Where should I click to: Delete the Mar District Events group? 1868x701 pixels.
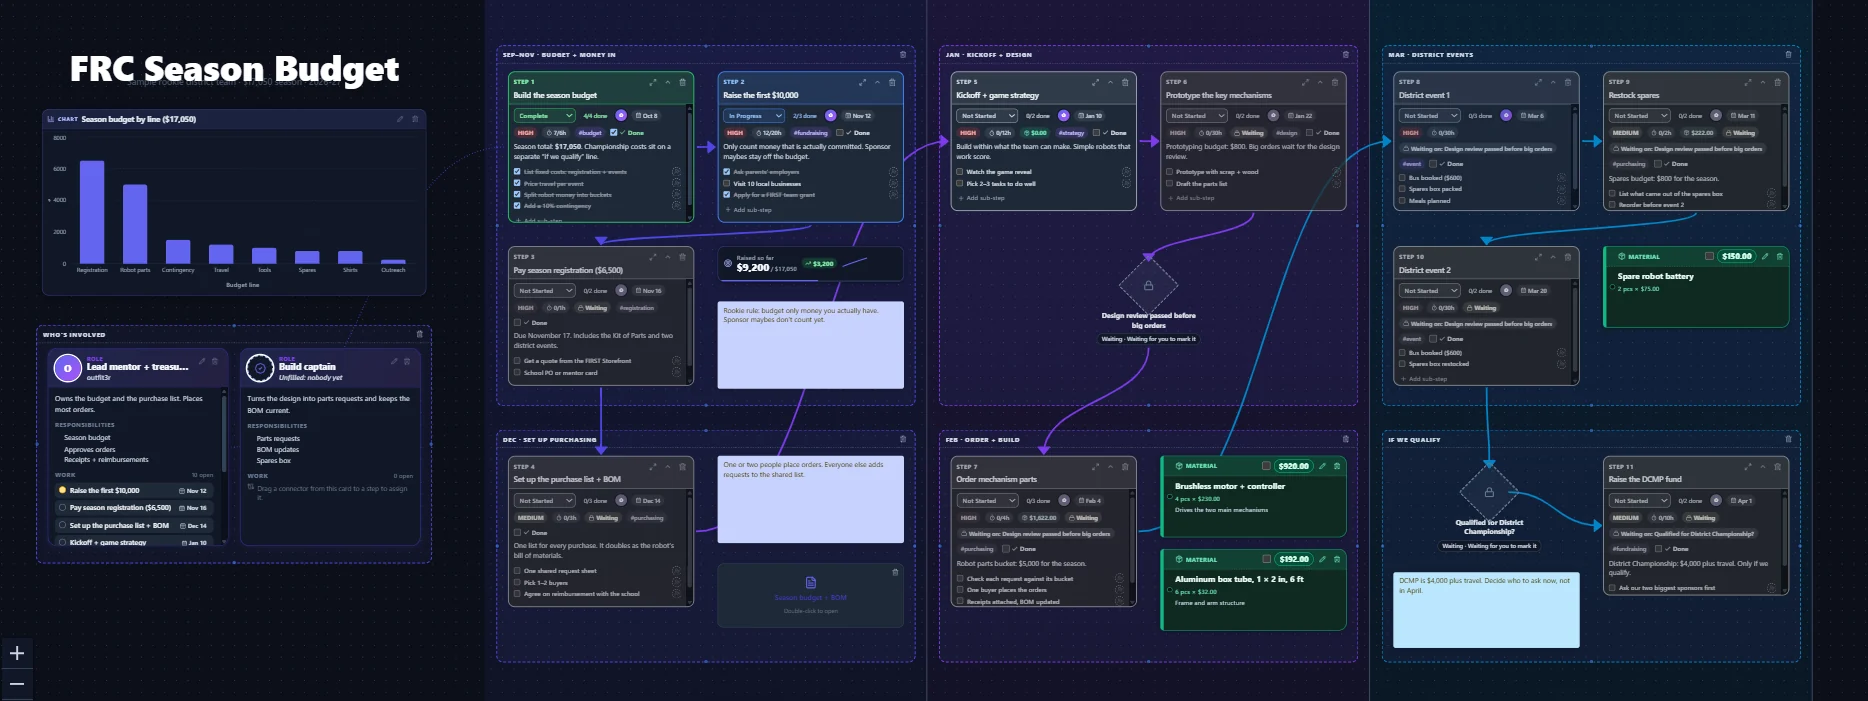(x=1789, y=55)
